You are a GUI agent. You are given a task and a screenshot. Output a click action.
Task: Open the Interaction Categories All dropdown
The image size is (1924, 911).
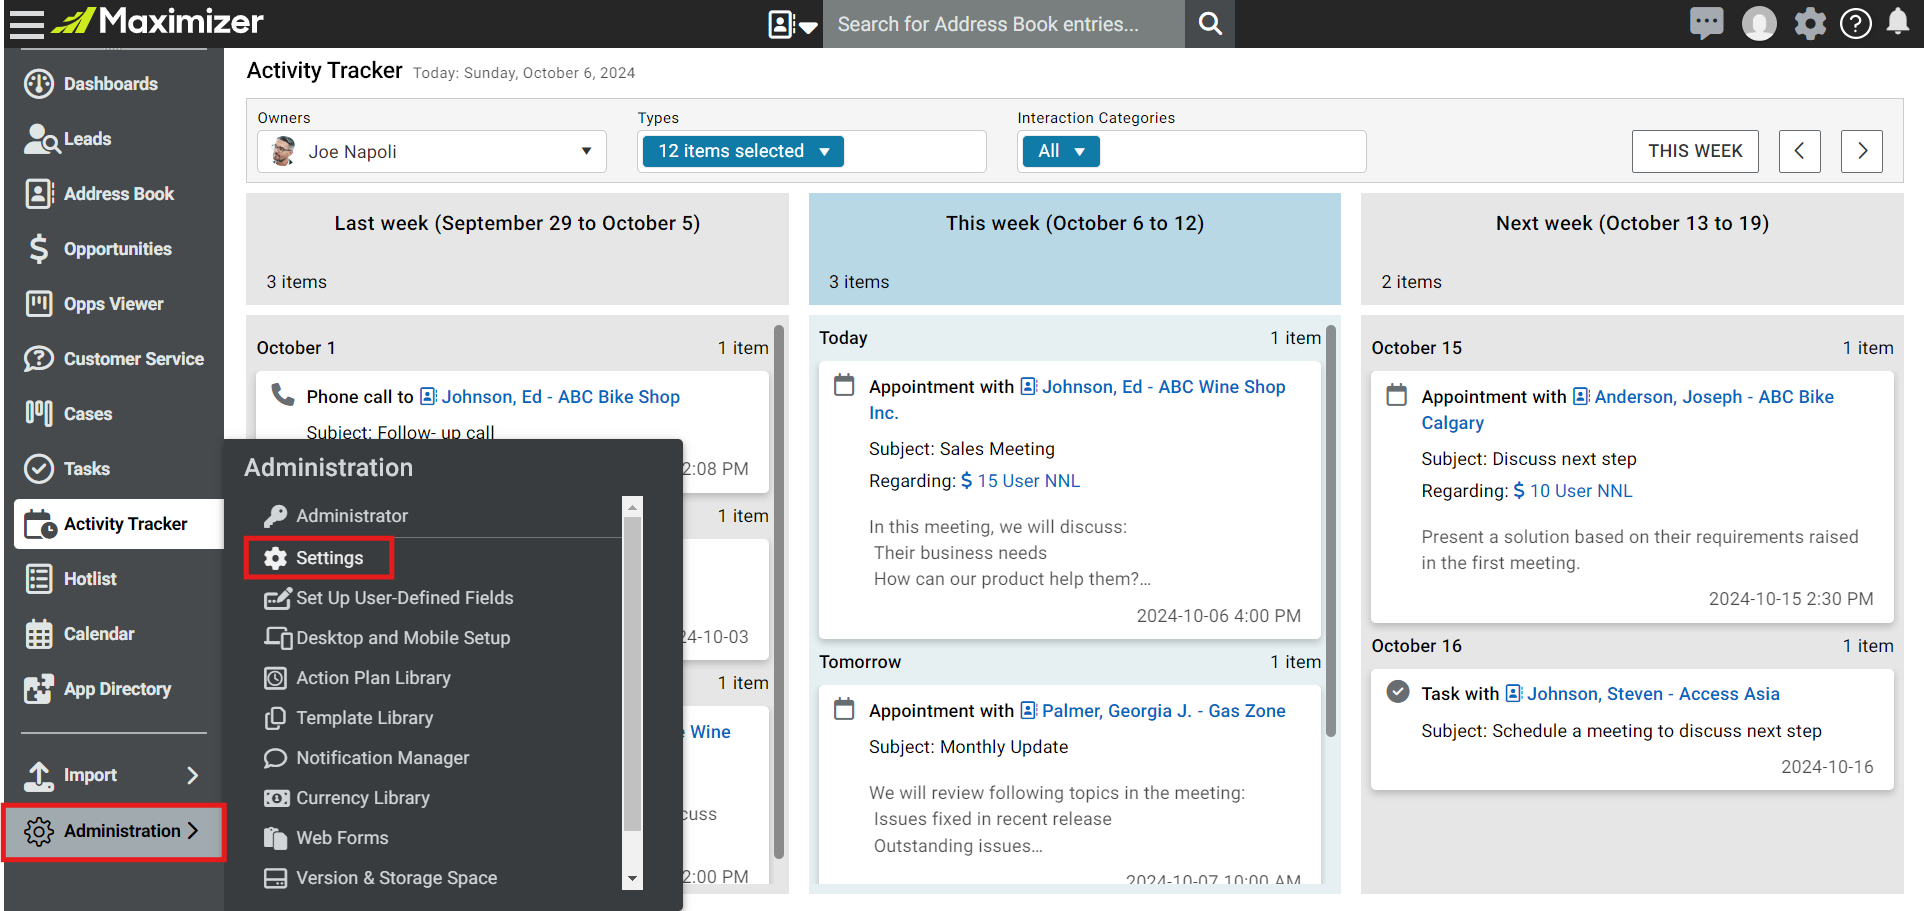pyautogui.click(x=1060, y=151)
